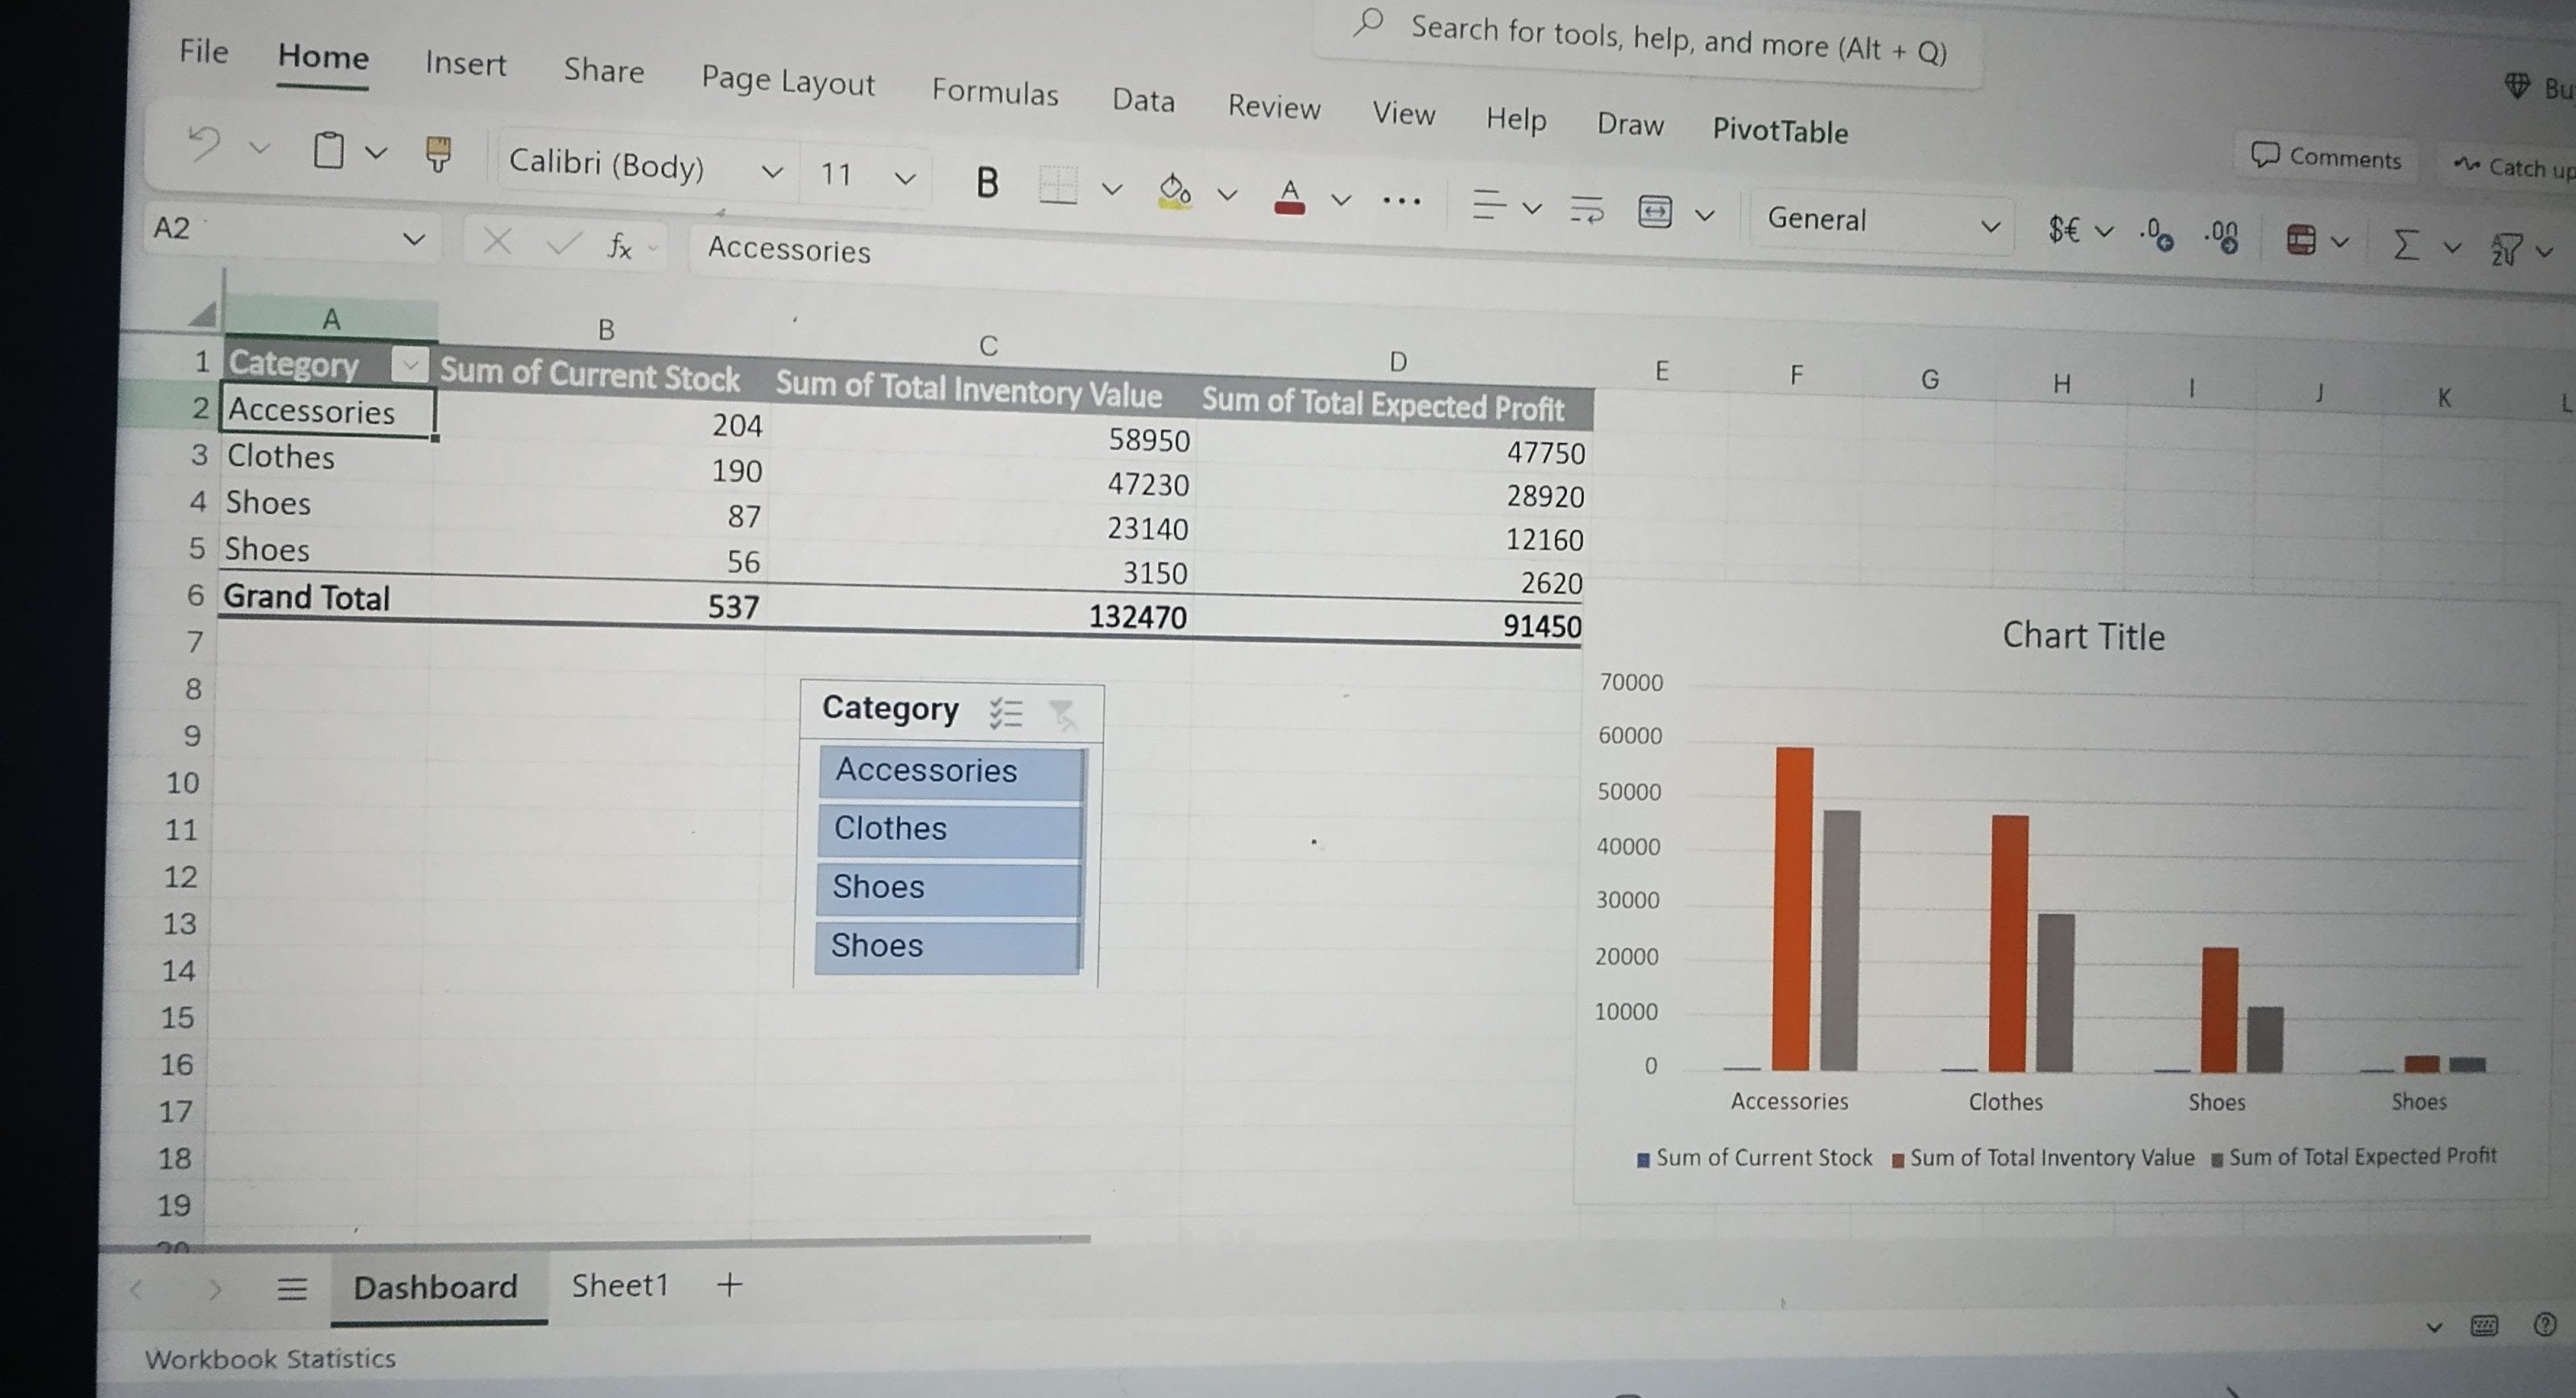
Task: Open the Name Box dropdown arrow
Action: (x=413, y=239)
